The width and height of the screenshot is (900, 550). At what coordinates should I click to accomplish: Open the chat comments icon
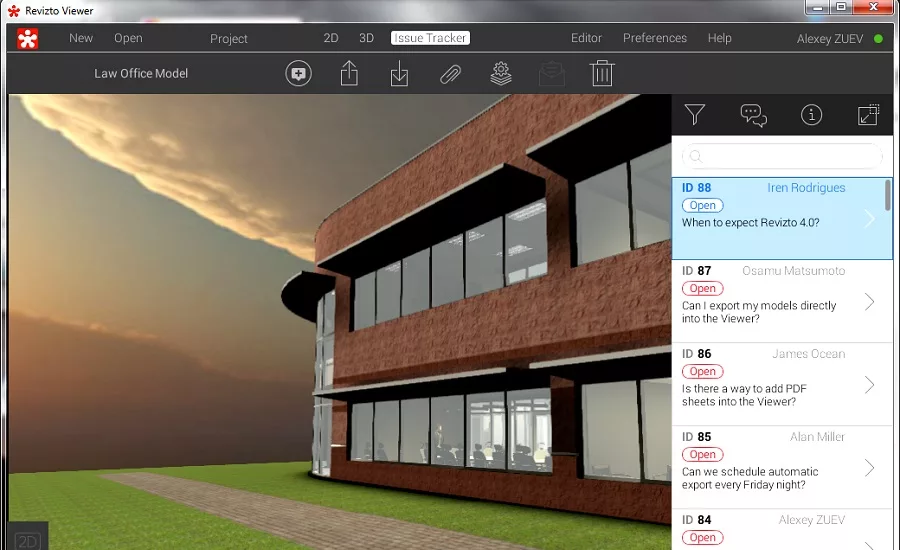[753, 115]
